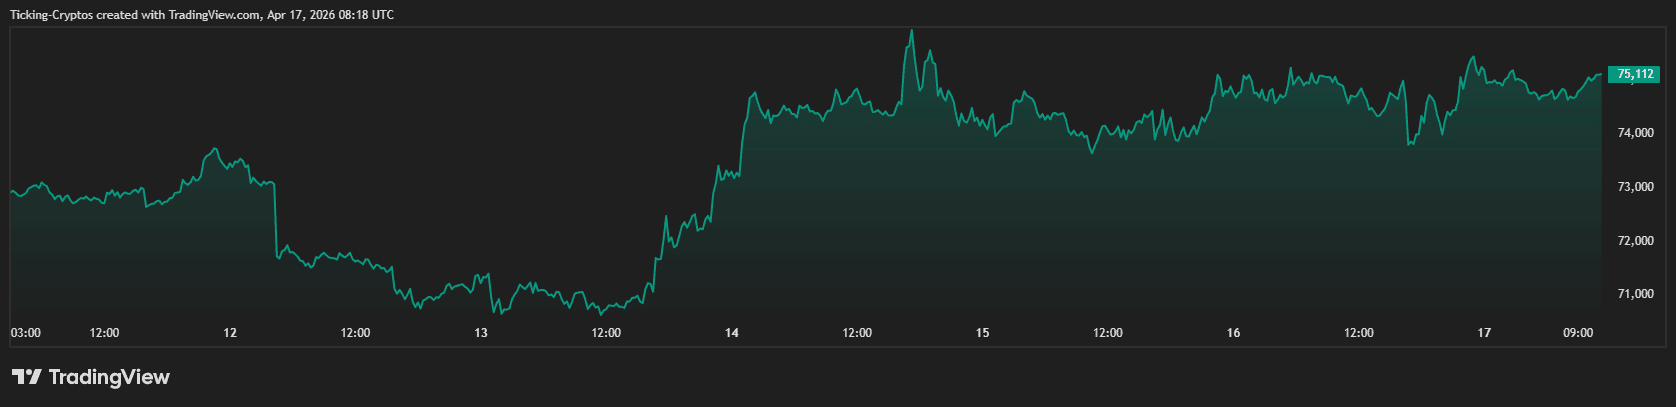The image size is (1676, 407).
Task: Click the 12:00 label between 14 and 15
Action: click(x=857, y=333)
